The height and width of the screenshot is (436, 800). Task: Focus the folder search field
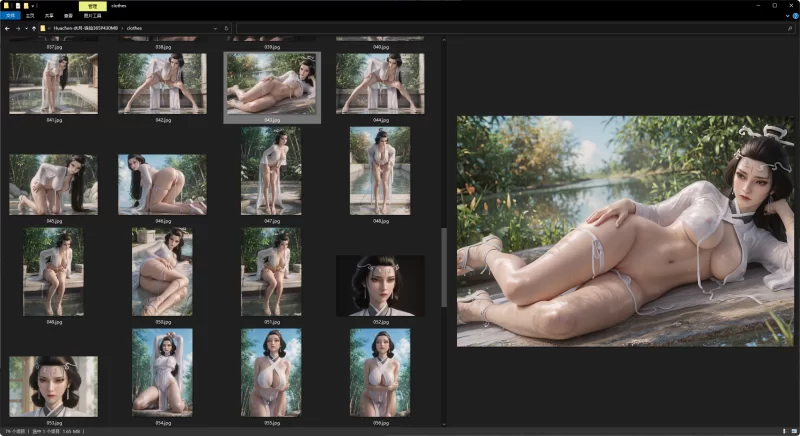515,29
